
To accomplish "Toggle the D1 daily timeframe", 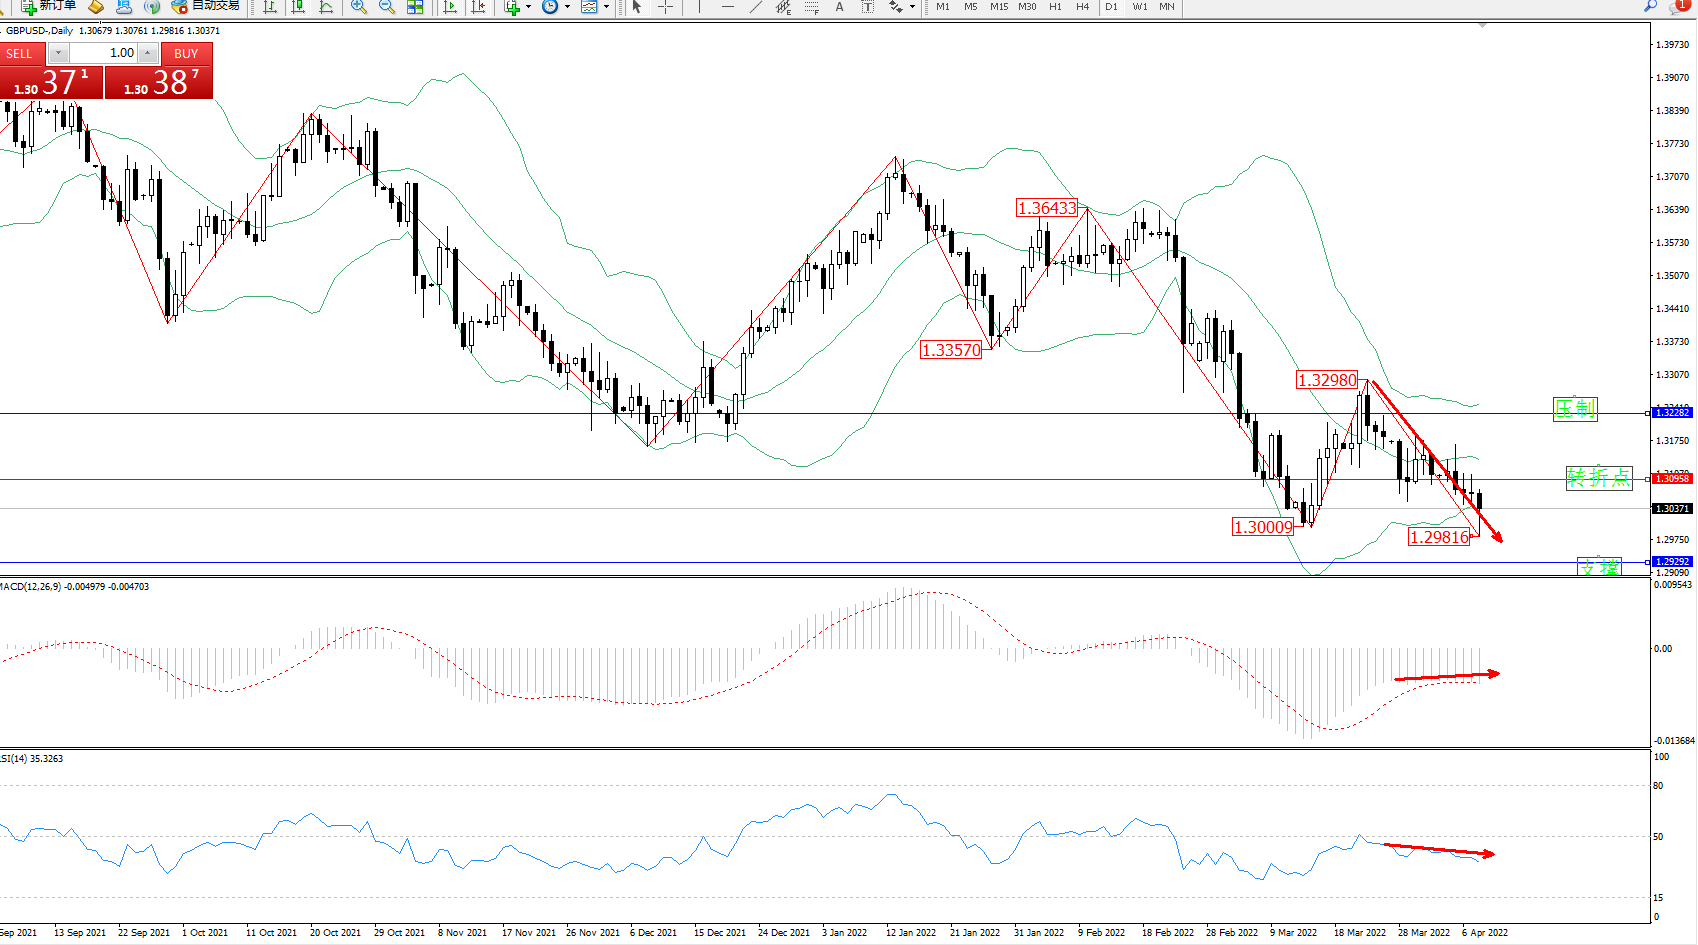I will click(1111, 7).
